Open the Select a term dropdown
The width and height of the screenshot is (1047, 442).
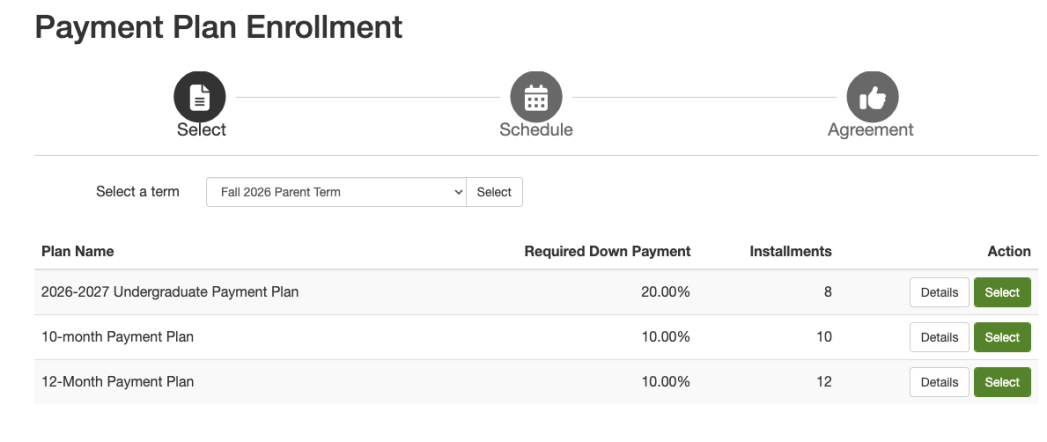336,192
